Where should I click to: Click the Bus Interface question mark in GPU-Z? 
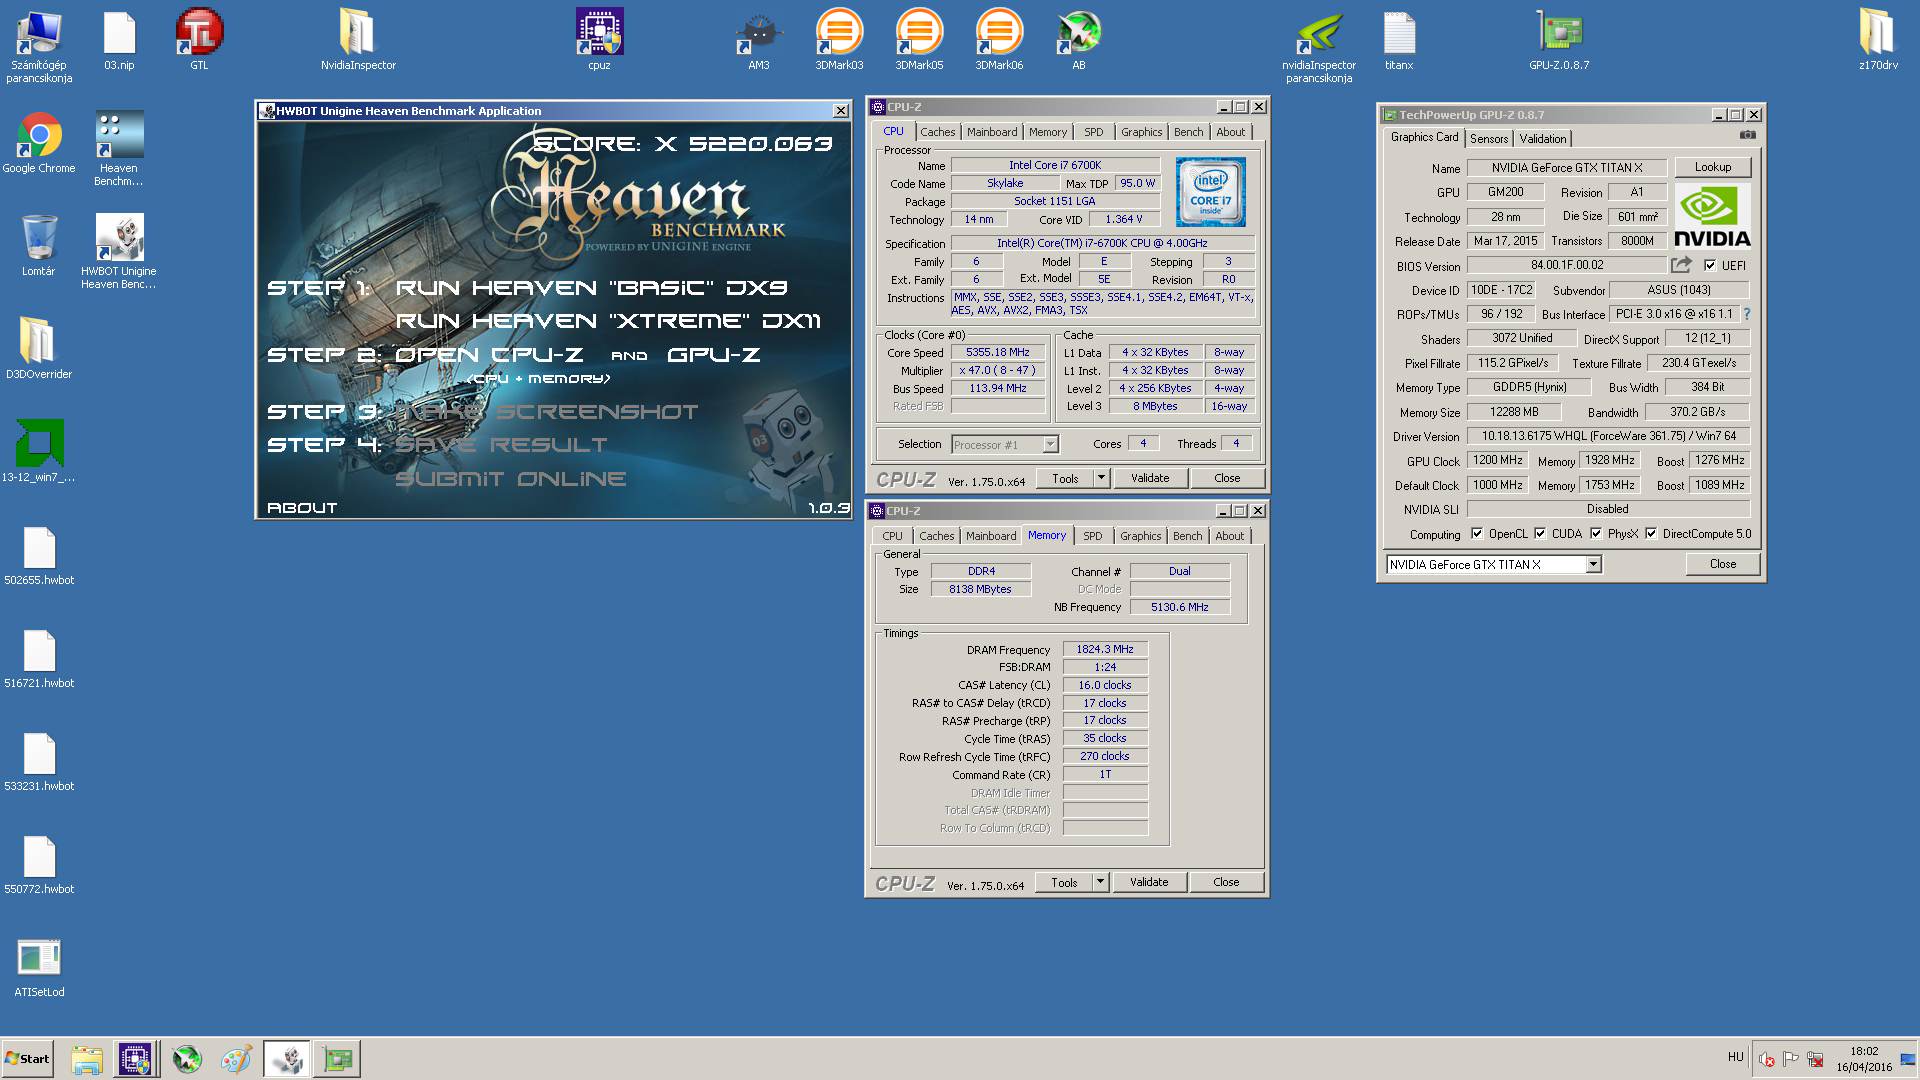coord(1746,314)
